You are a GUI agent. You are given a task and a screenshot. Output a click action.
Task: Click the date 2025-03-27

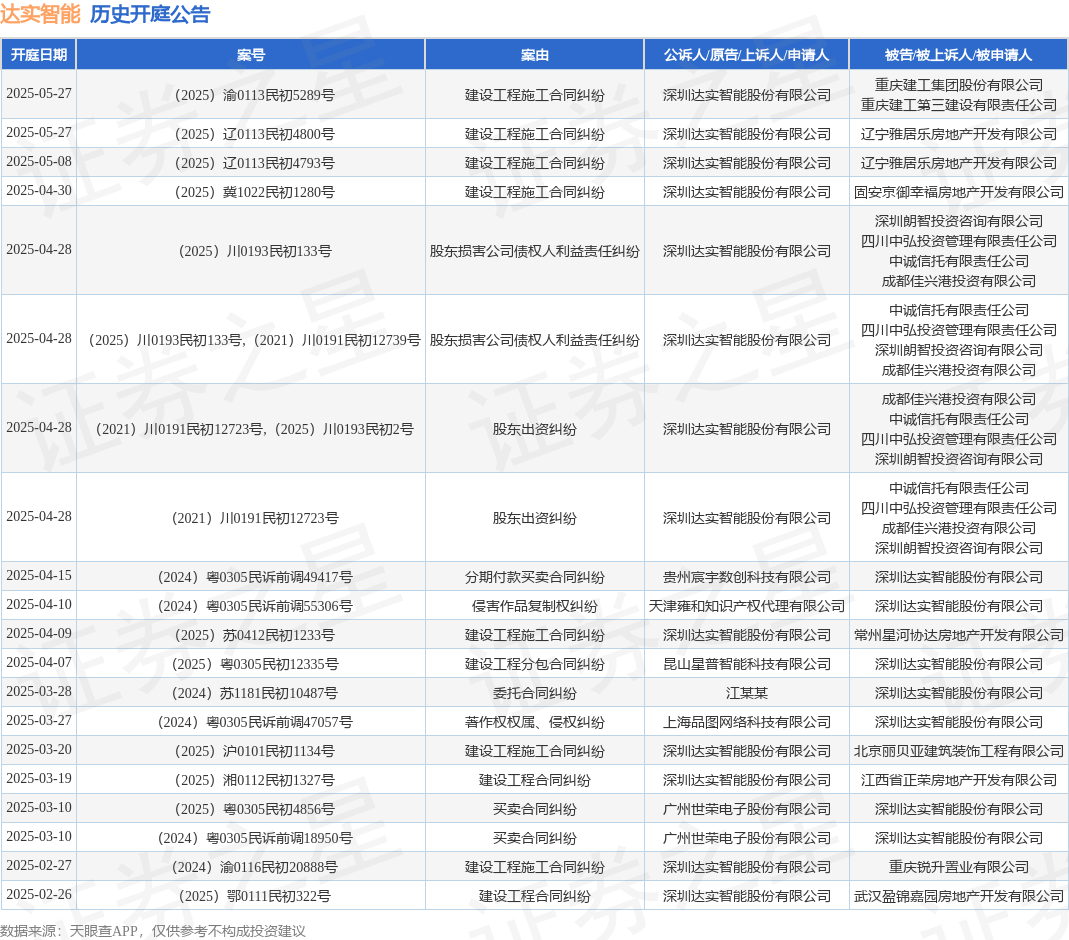coord(39,721)
